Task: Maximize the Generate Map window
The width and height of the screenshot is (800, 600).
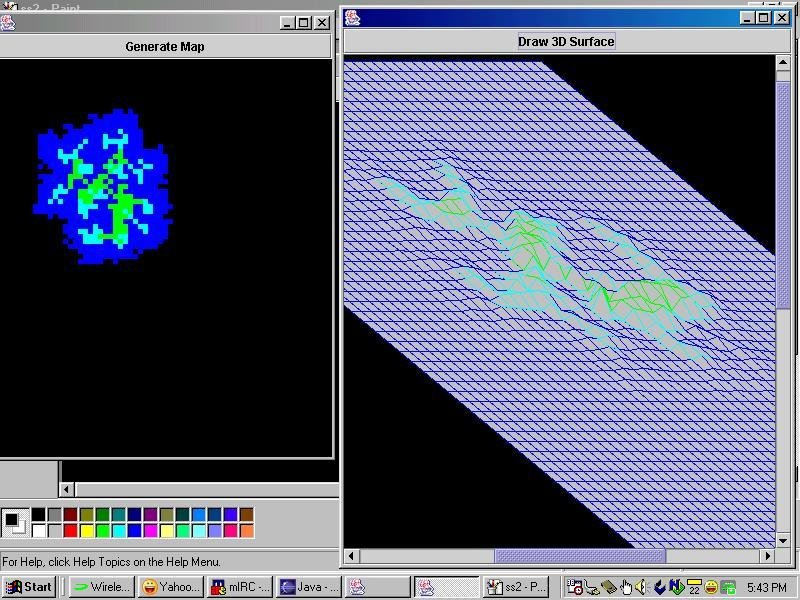Action: pos(304,22)
